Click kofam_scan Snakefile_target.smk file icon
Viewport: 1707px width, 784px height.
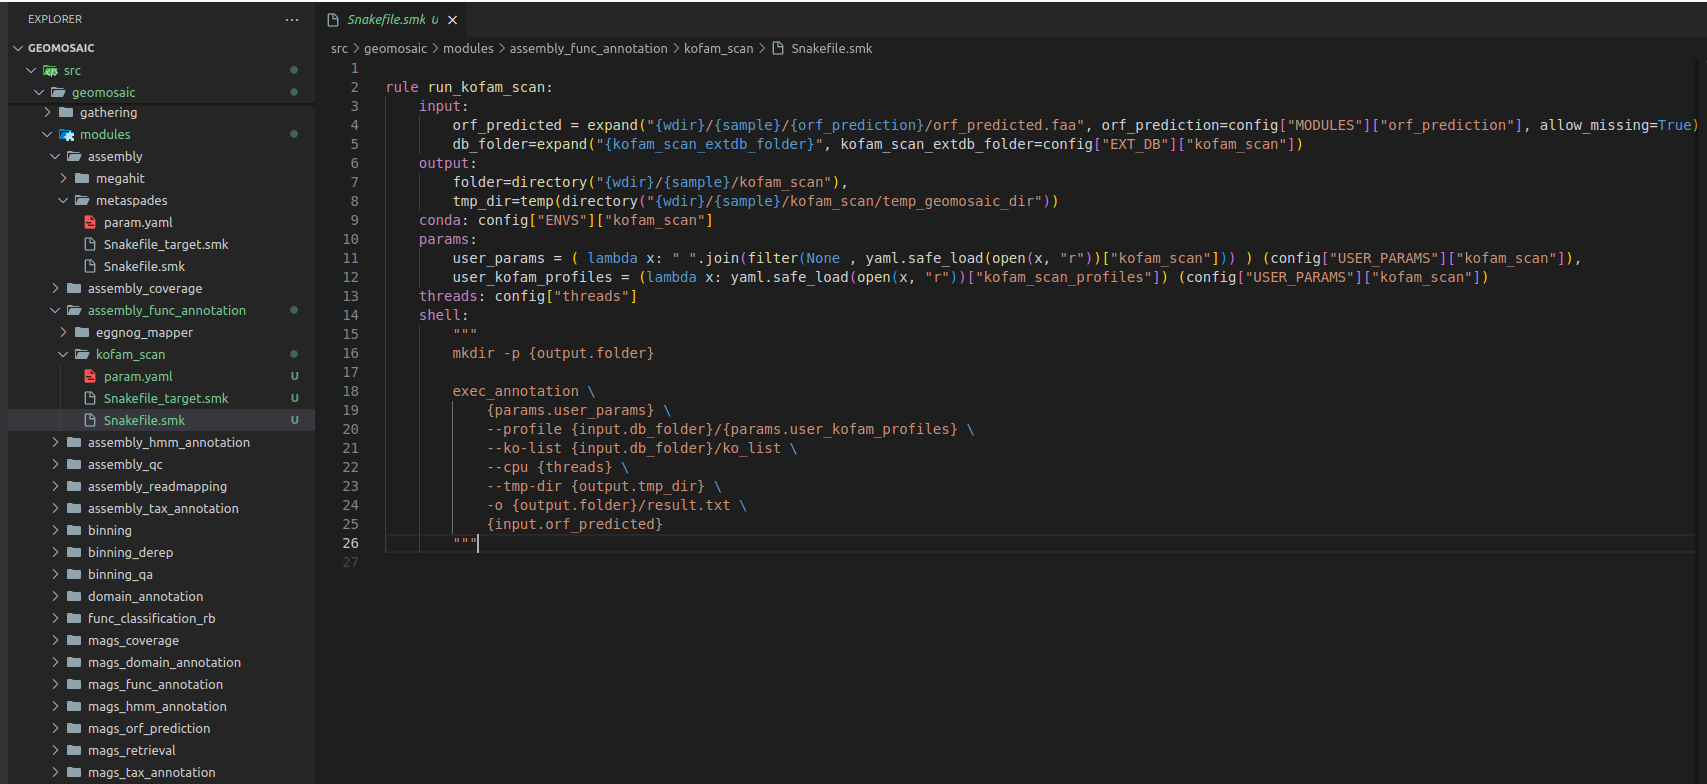[x=90, y=398]
